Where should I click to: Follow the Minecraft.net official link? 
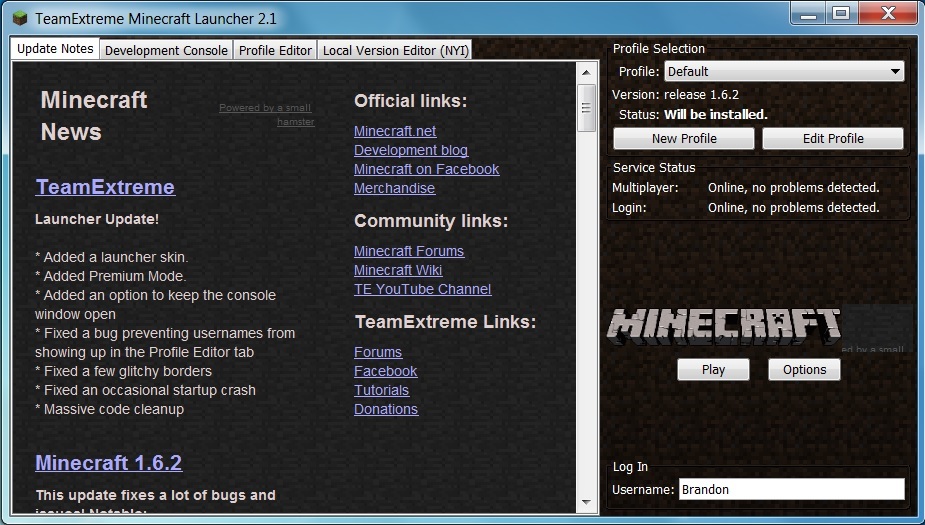(395, 131)
